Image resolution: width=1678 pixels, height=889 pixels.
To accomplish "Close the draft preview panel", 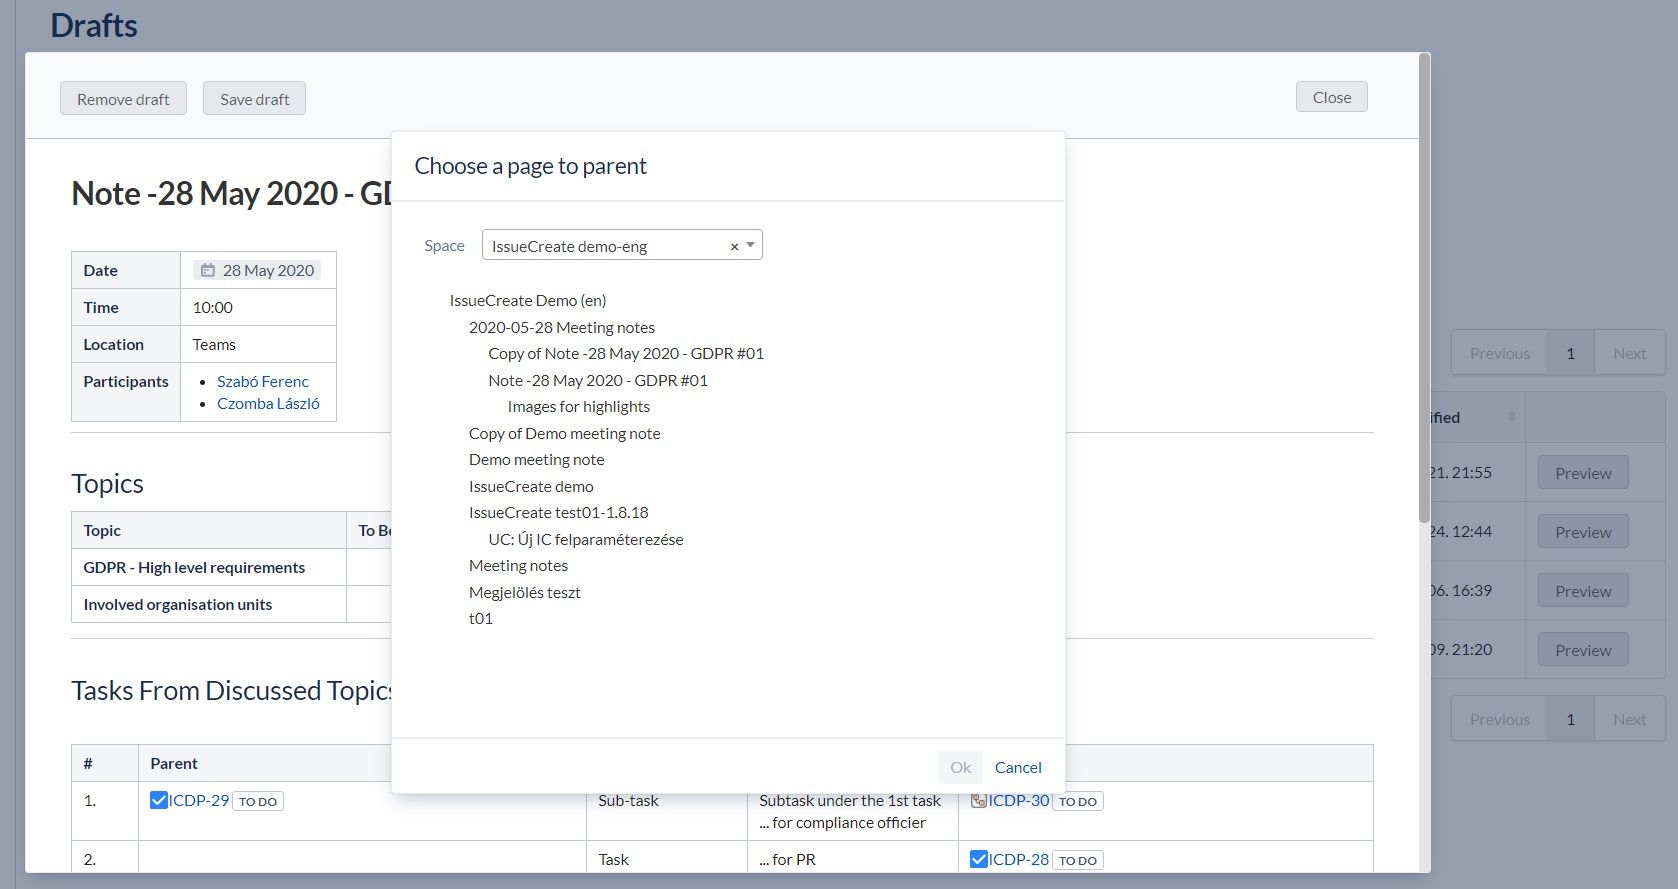I will click(1332, 97).
